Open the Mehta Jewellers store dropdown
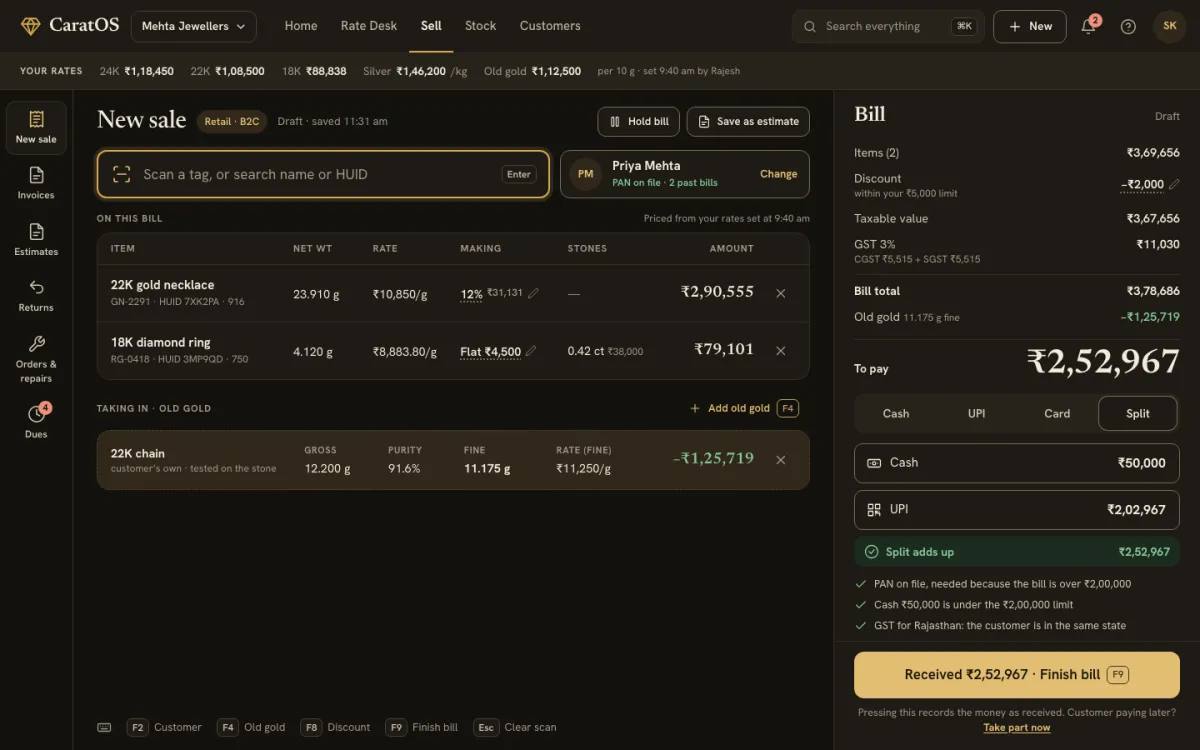Screen dimensions: 1200x750 tap(194, 26)
